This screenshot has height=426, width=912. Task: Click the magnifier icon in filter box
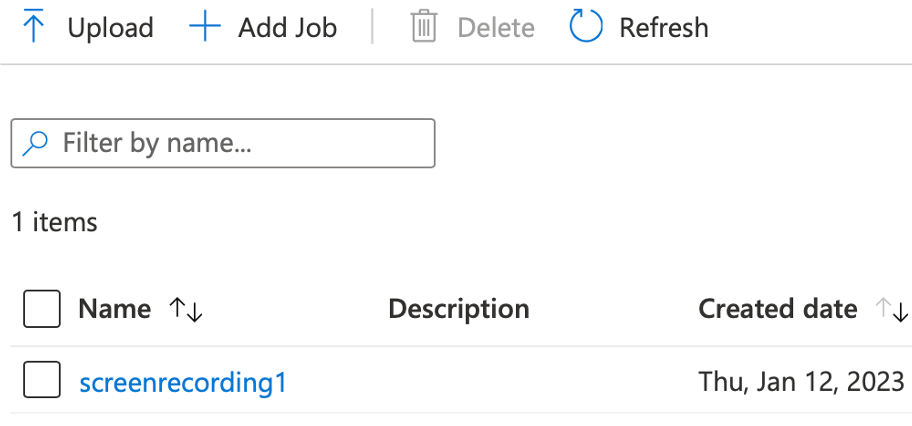coord(34,143)
